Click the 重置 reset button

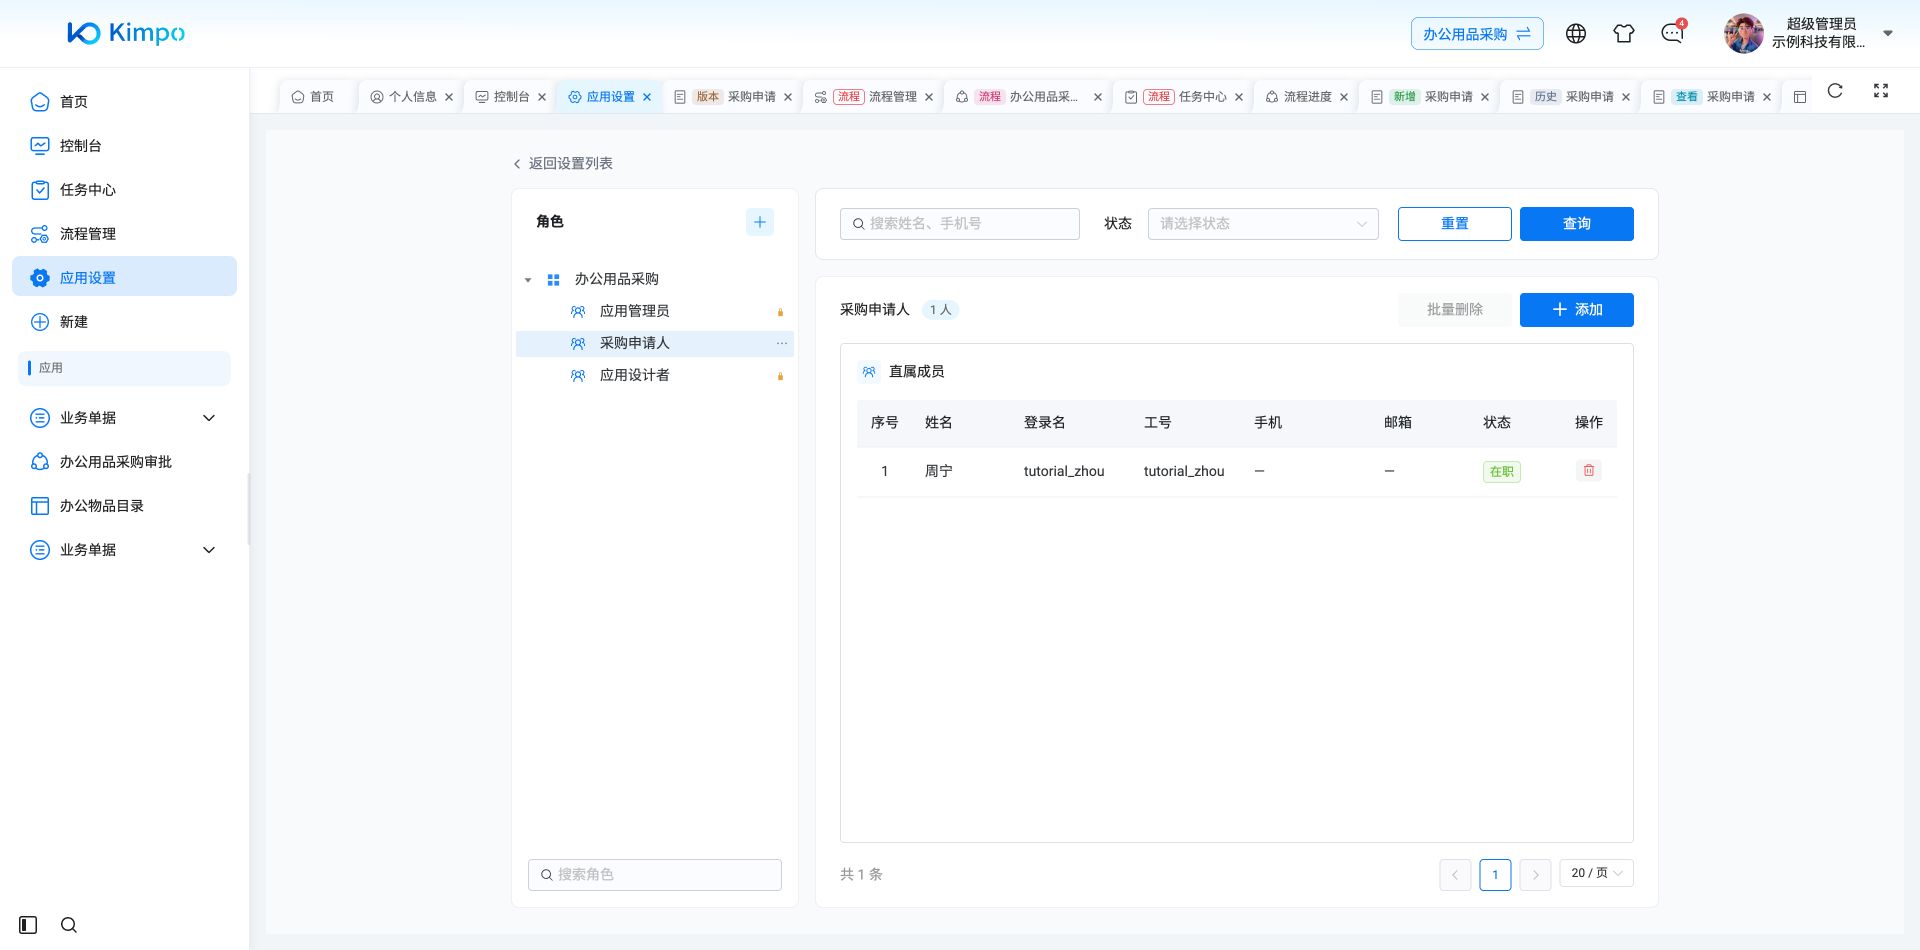(x=1455, y=224)
